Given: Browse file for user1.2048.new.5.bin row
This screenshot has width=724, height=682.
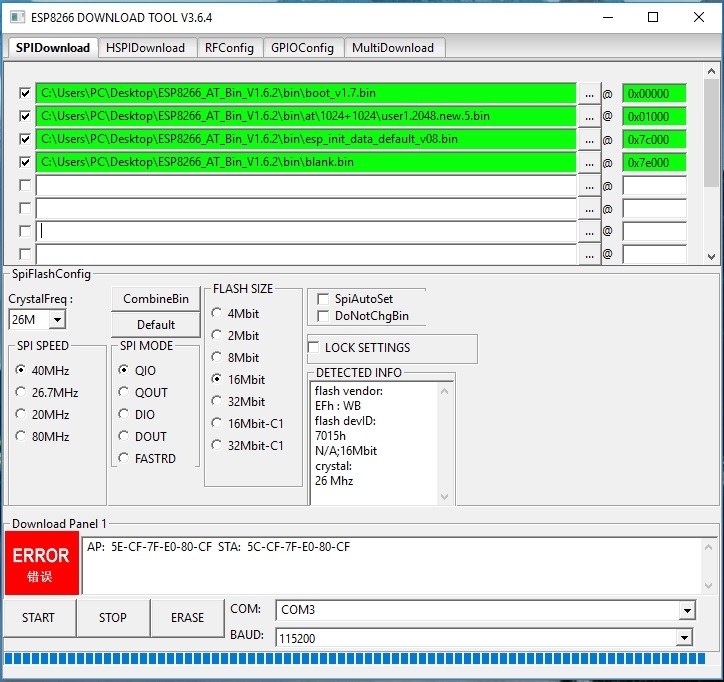Looking at the screenshot, I should tap(589, 117).
